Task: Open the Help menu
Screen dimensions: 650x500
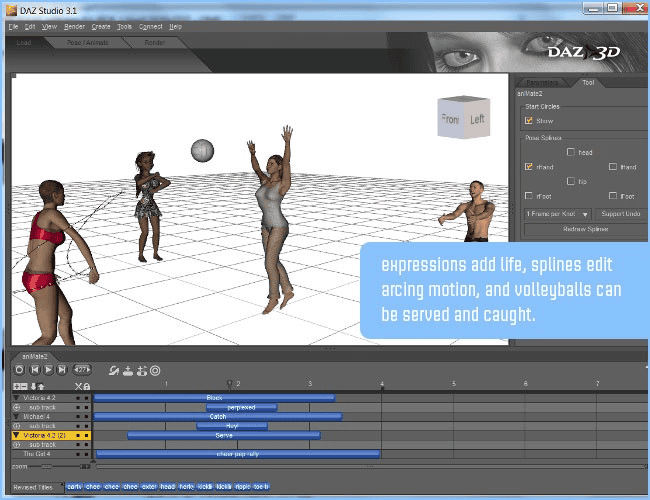Action: tap(176, 27)
